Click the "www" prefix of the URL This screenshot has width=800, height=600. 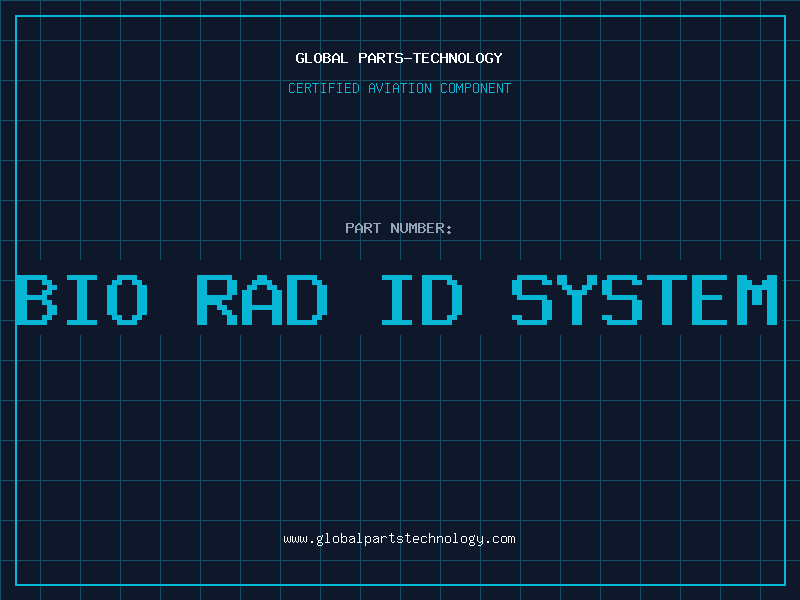pos(295,538)
